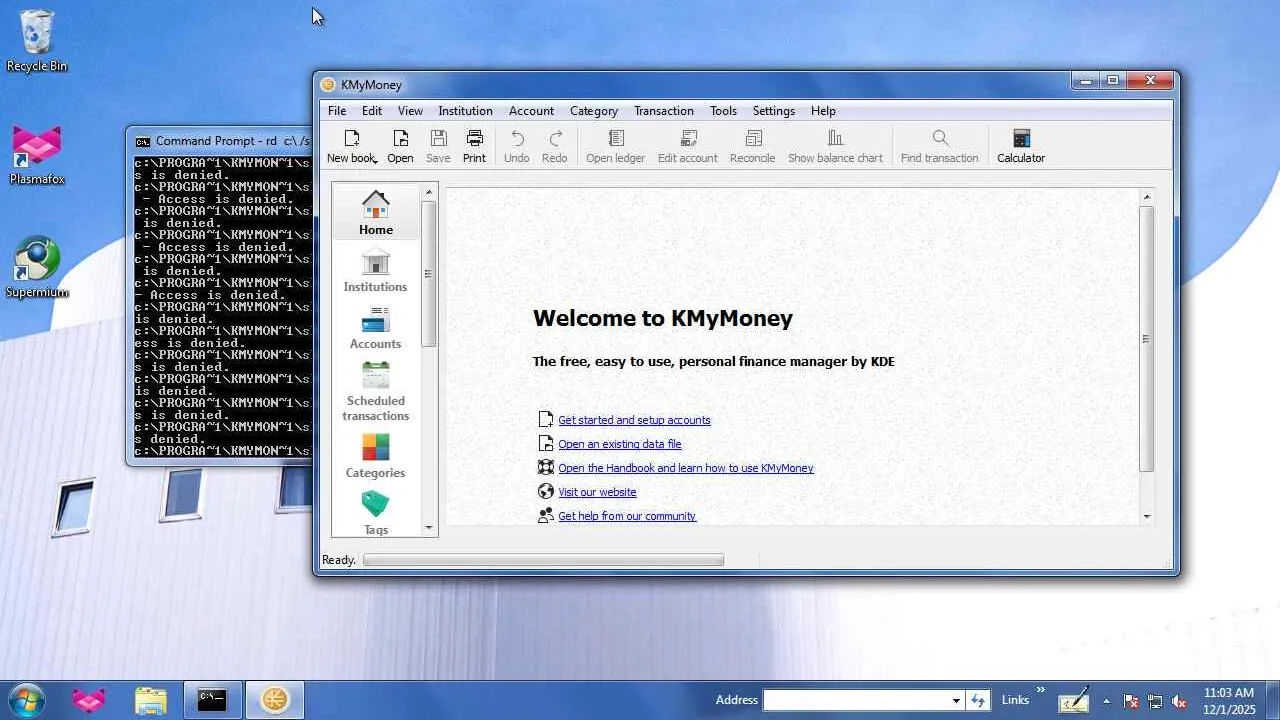Click 'Get started and setup accounts' link
This screenshot has width=1280, height=720.
[x=634, y=420]
